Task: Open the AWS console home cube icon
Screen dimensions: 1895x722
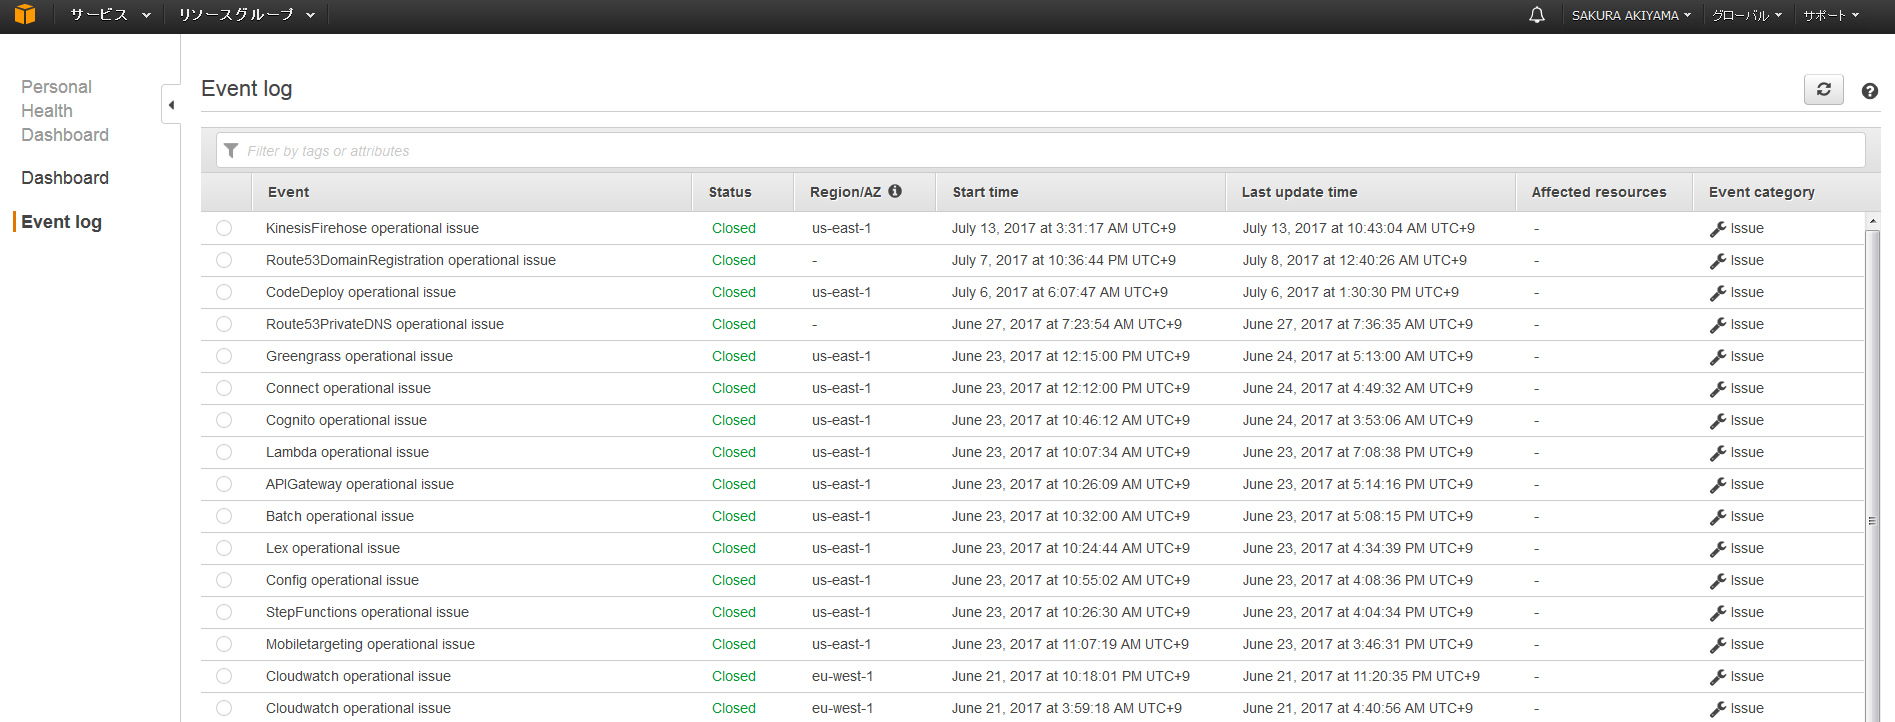Action: pyautogui.click(x=25, y=14)
